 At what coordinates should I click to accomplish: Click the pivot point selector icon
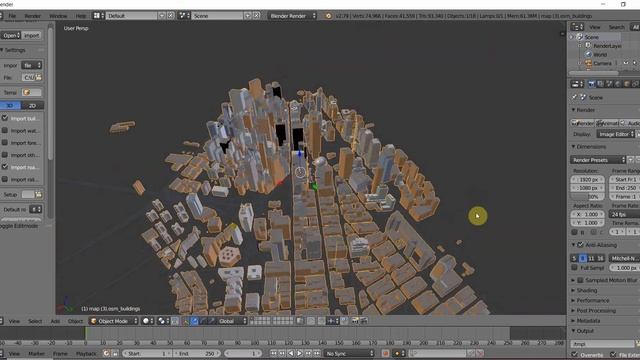point(163,321)
